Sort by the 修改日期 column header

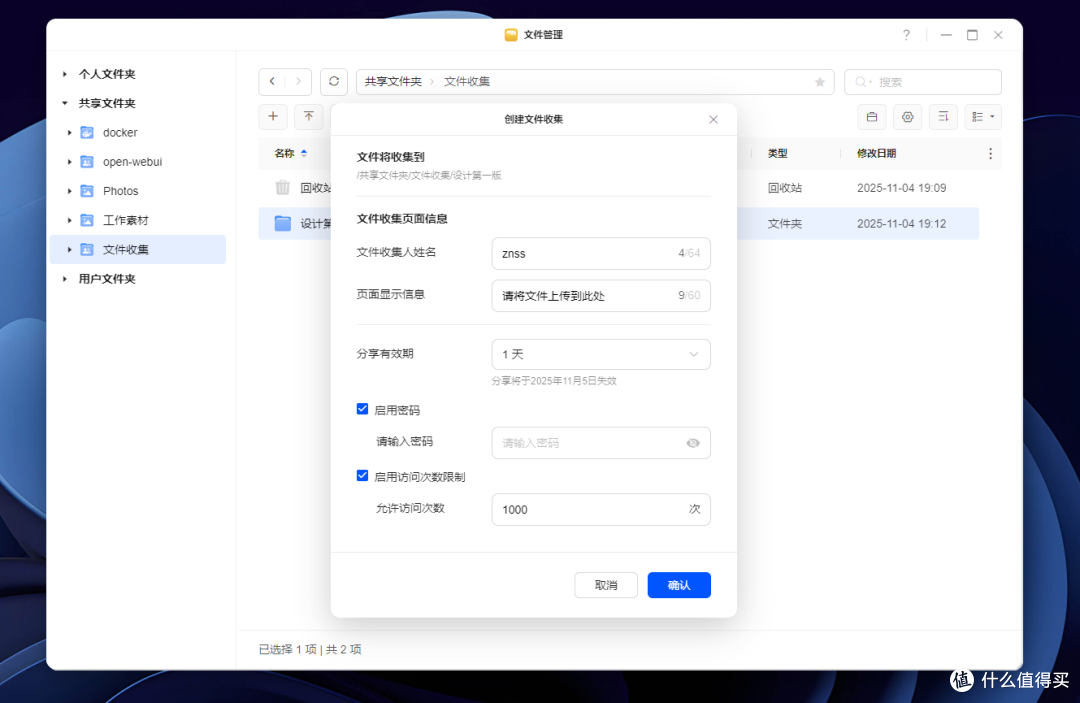click(x=876, y=154)
